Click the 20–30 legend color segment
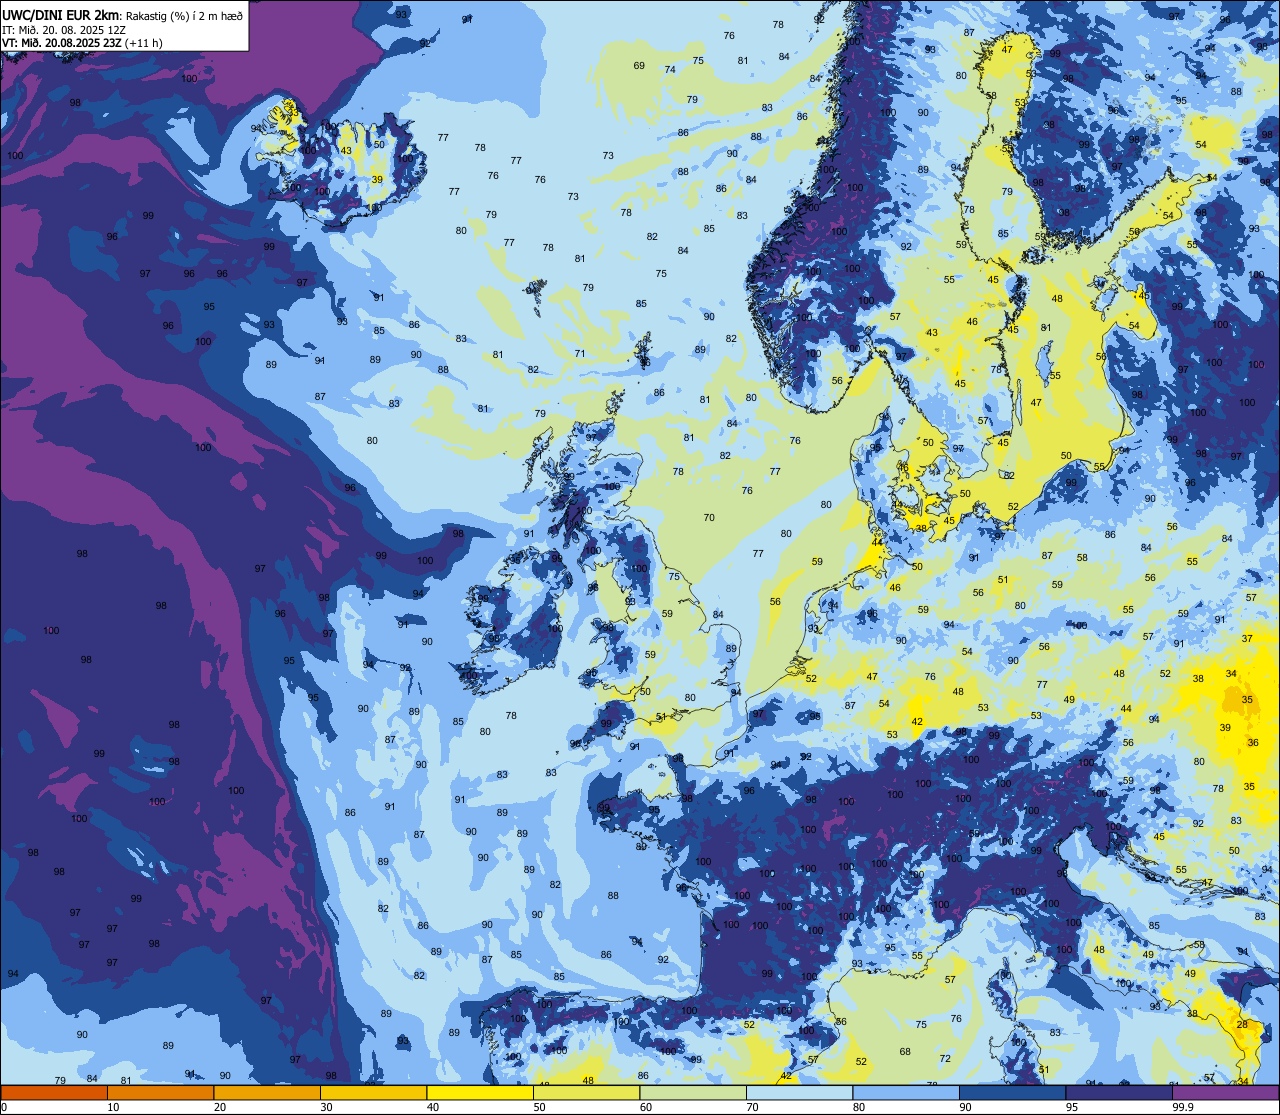The height and width of the screenshot is (1115, 1280). (267, 1092)
